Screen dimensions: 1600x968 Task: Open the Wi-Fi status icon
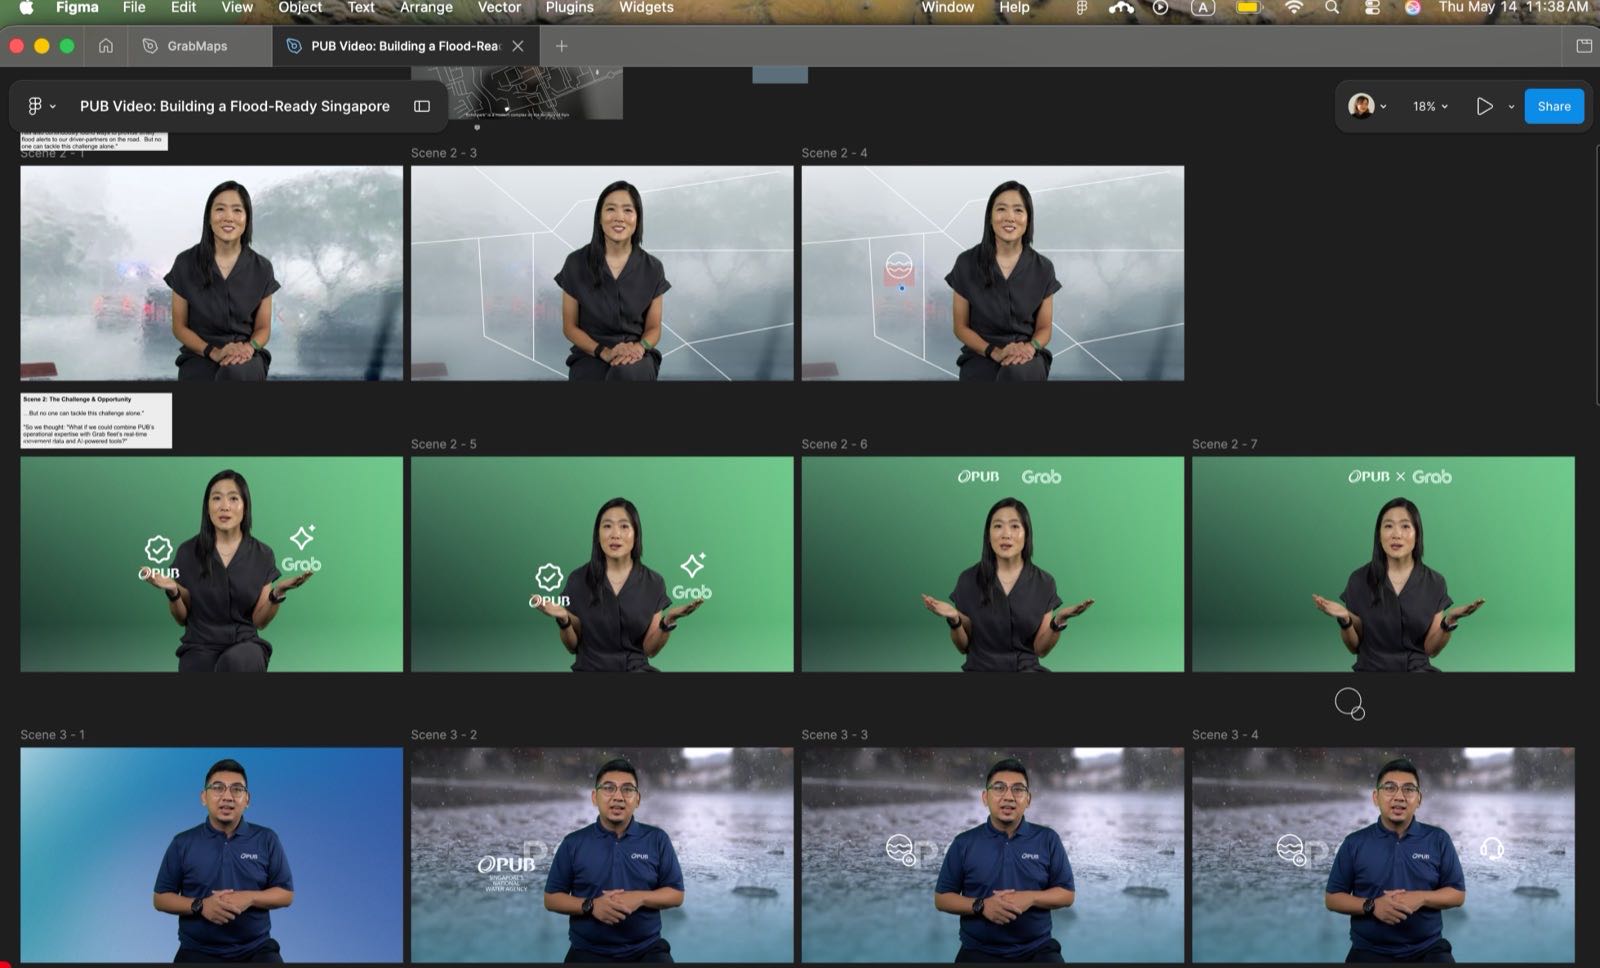(1294, 7)
